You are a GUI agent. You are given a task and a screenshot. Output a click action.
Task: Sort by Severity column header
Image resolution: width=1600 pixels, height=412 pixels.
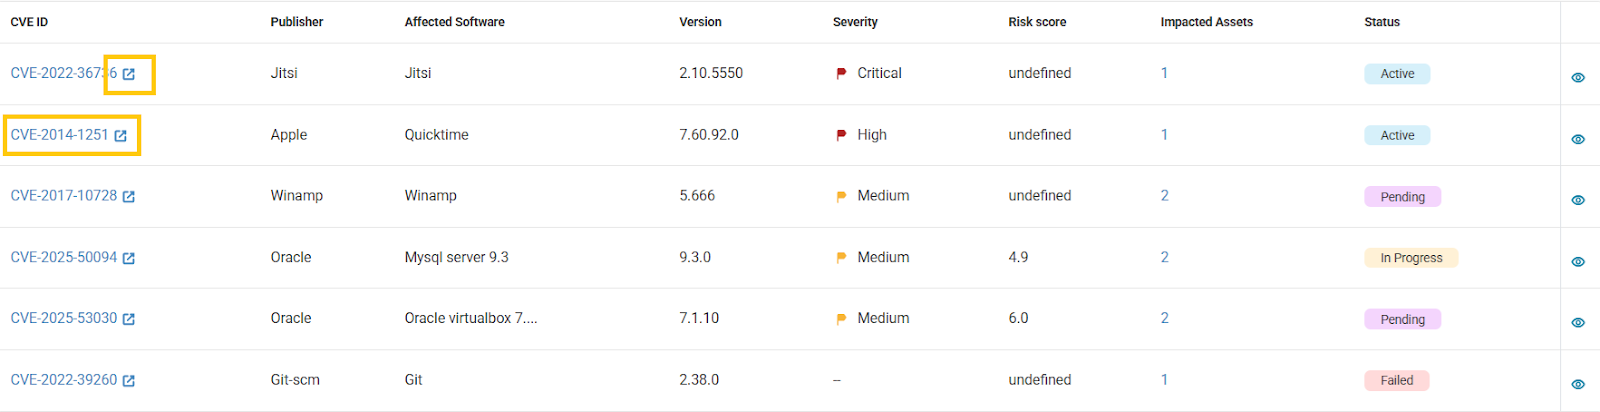pos(855,22)
